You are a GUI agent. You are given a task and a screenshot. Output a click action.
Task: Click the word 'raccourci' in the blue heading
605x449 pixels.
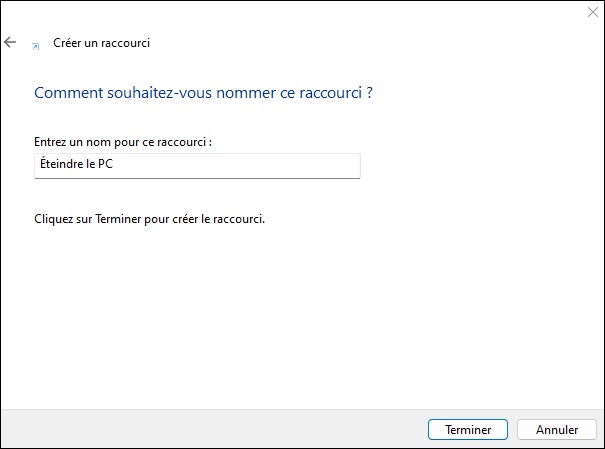click(331, 93)
